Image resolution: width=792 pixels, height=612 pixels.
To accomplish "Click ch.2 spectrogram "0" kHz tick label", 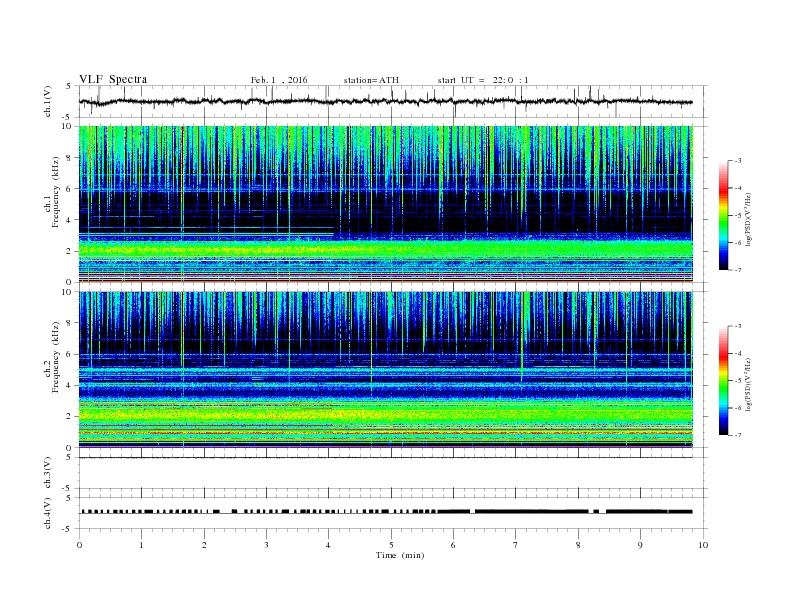I will coord(69,447).
